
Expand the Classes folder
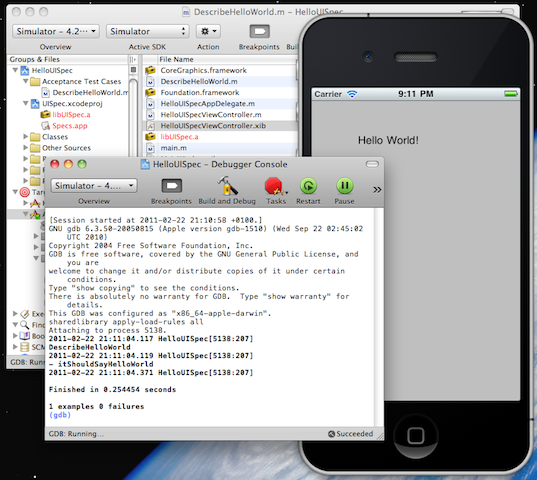click(x=25, y=136)
